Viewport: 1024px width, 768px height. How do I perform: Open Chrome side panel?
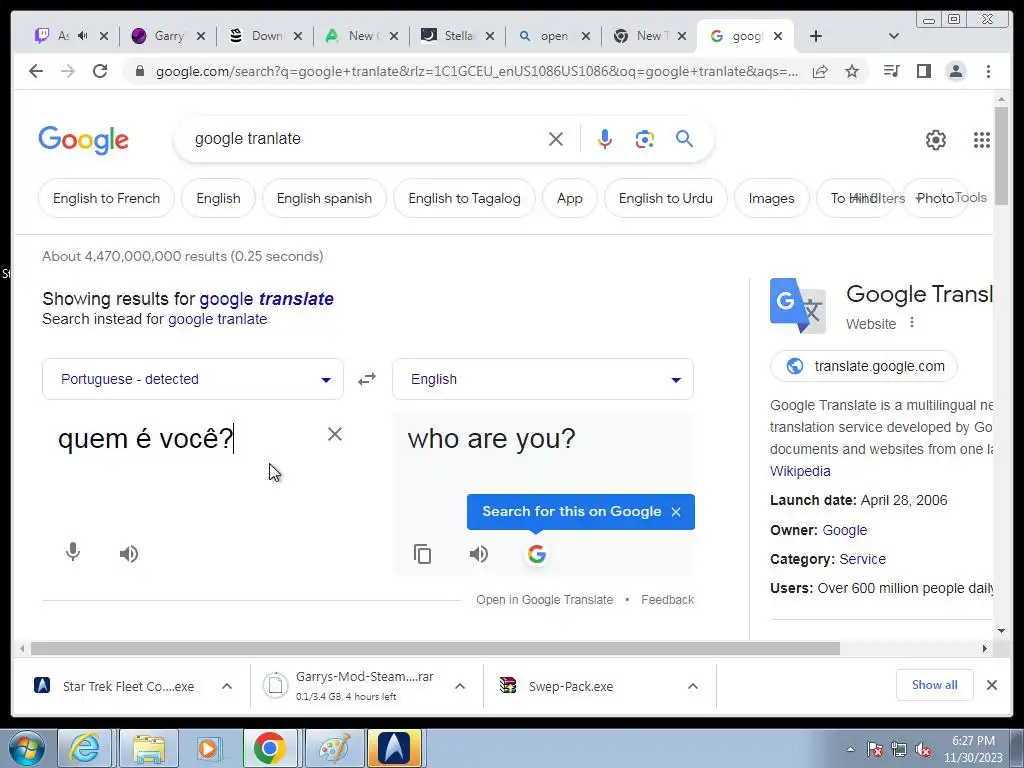[x=923, y=71]
